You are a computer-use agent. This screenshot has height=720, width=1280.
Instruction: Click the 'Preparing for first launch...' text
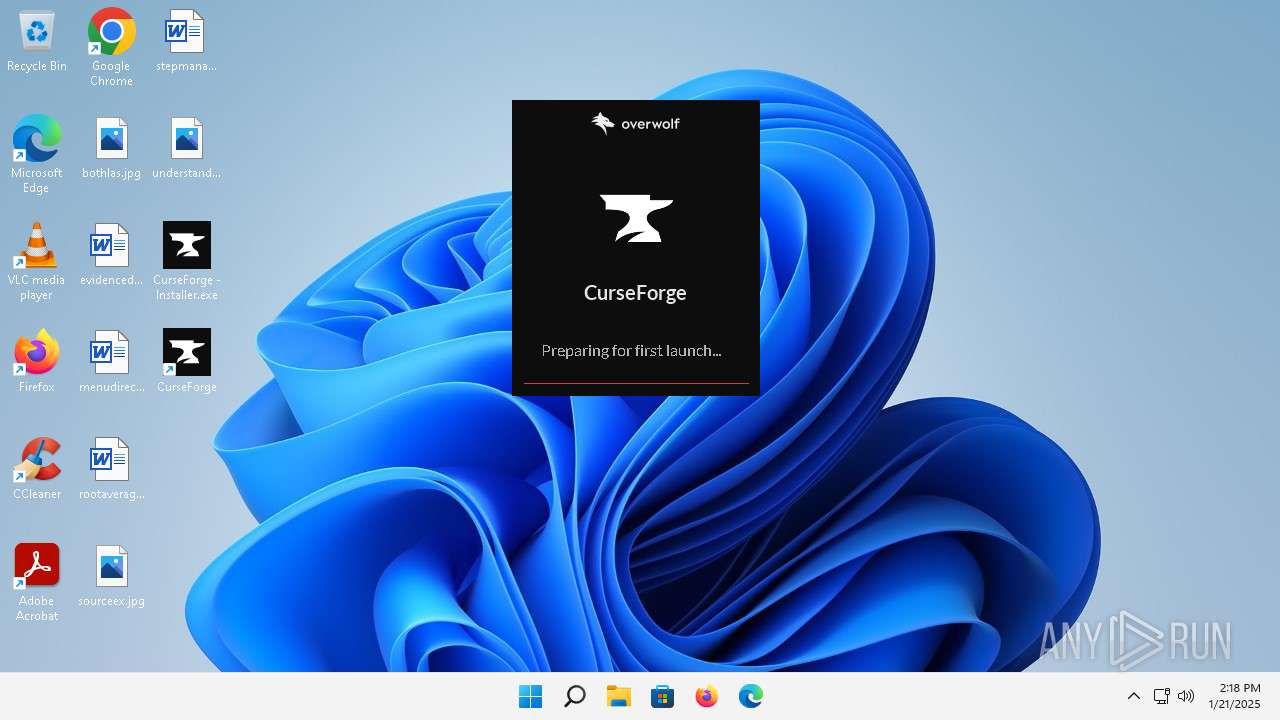click(631, 350)
